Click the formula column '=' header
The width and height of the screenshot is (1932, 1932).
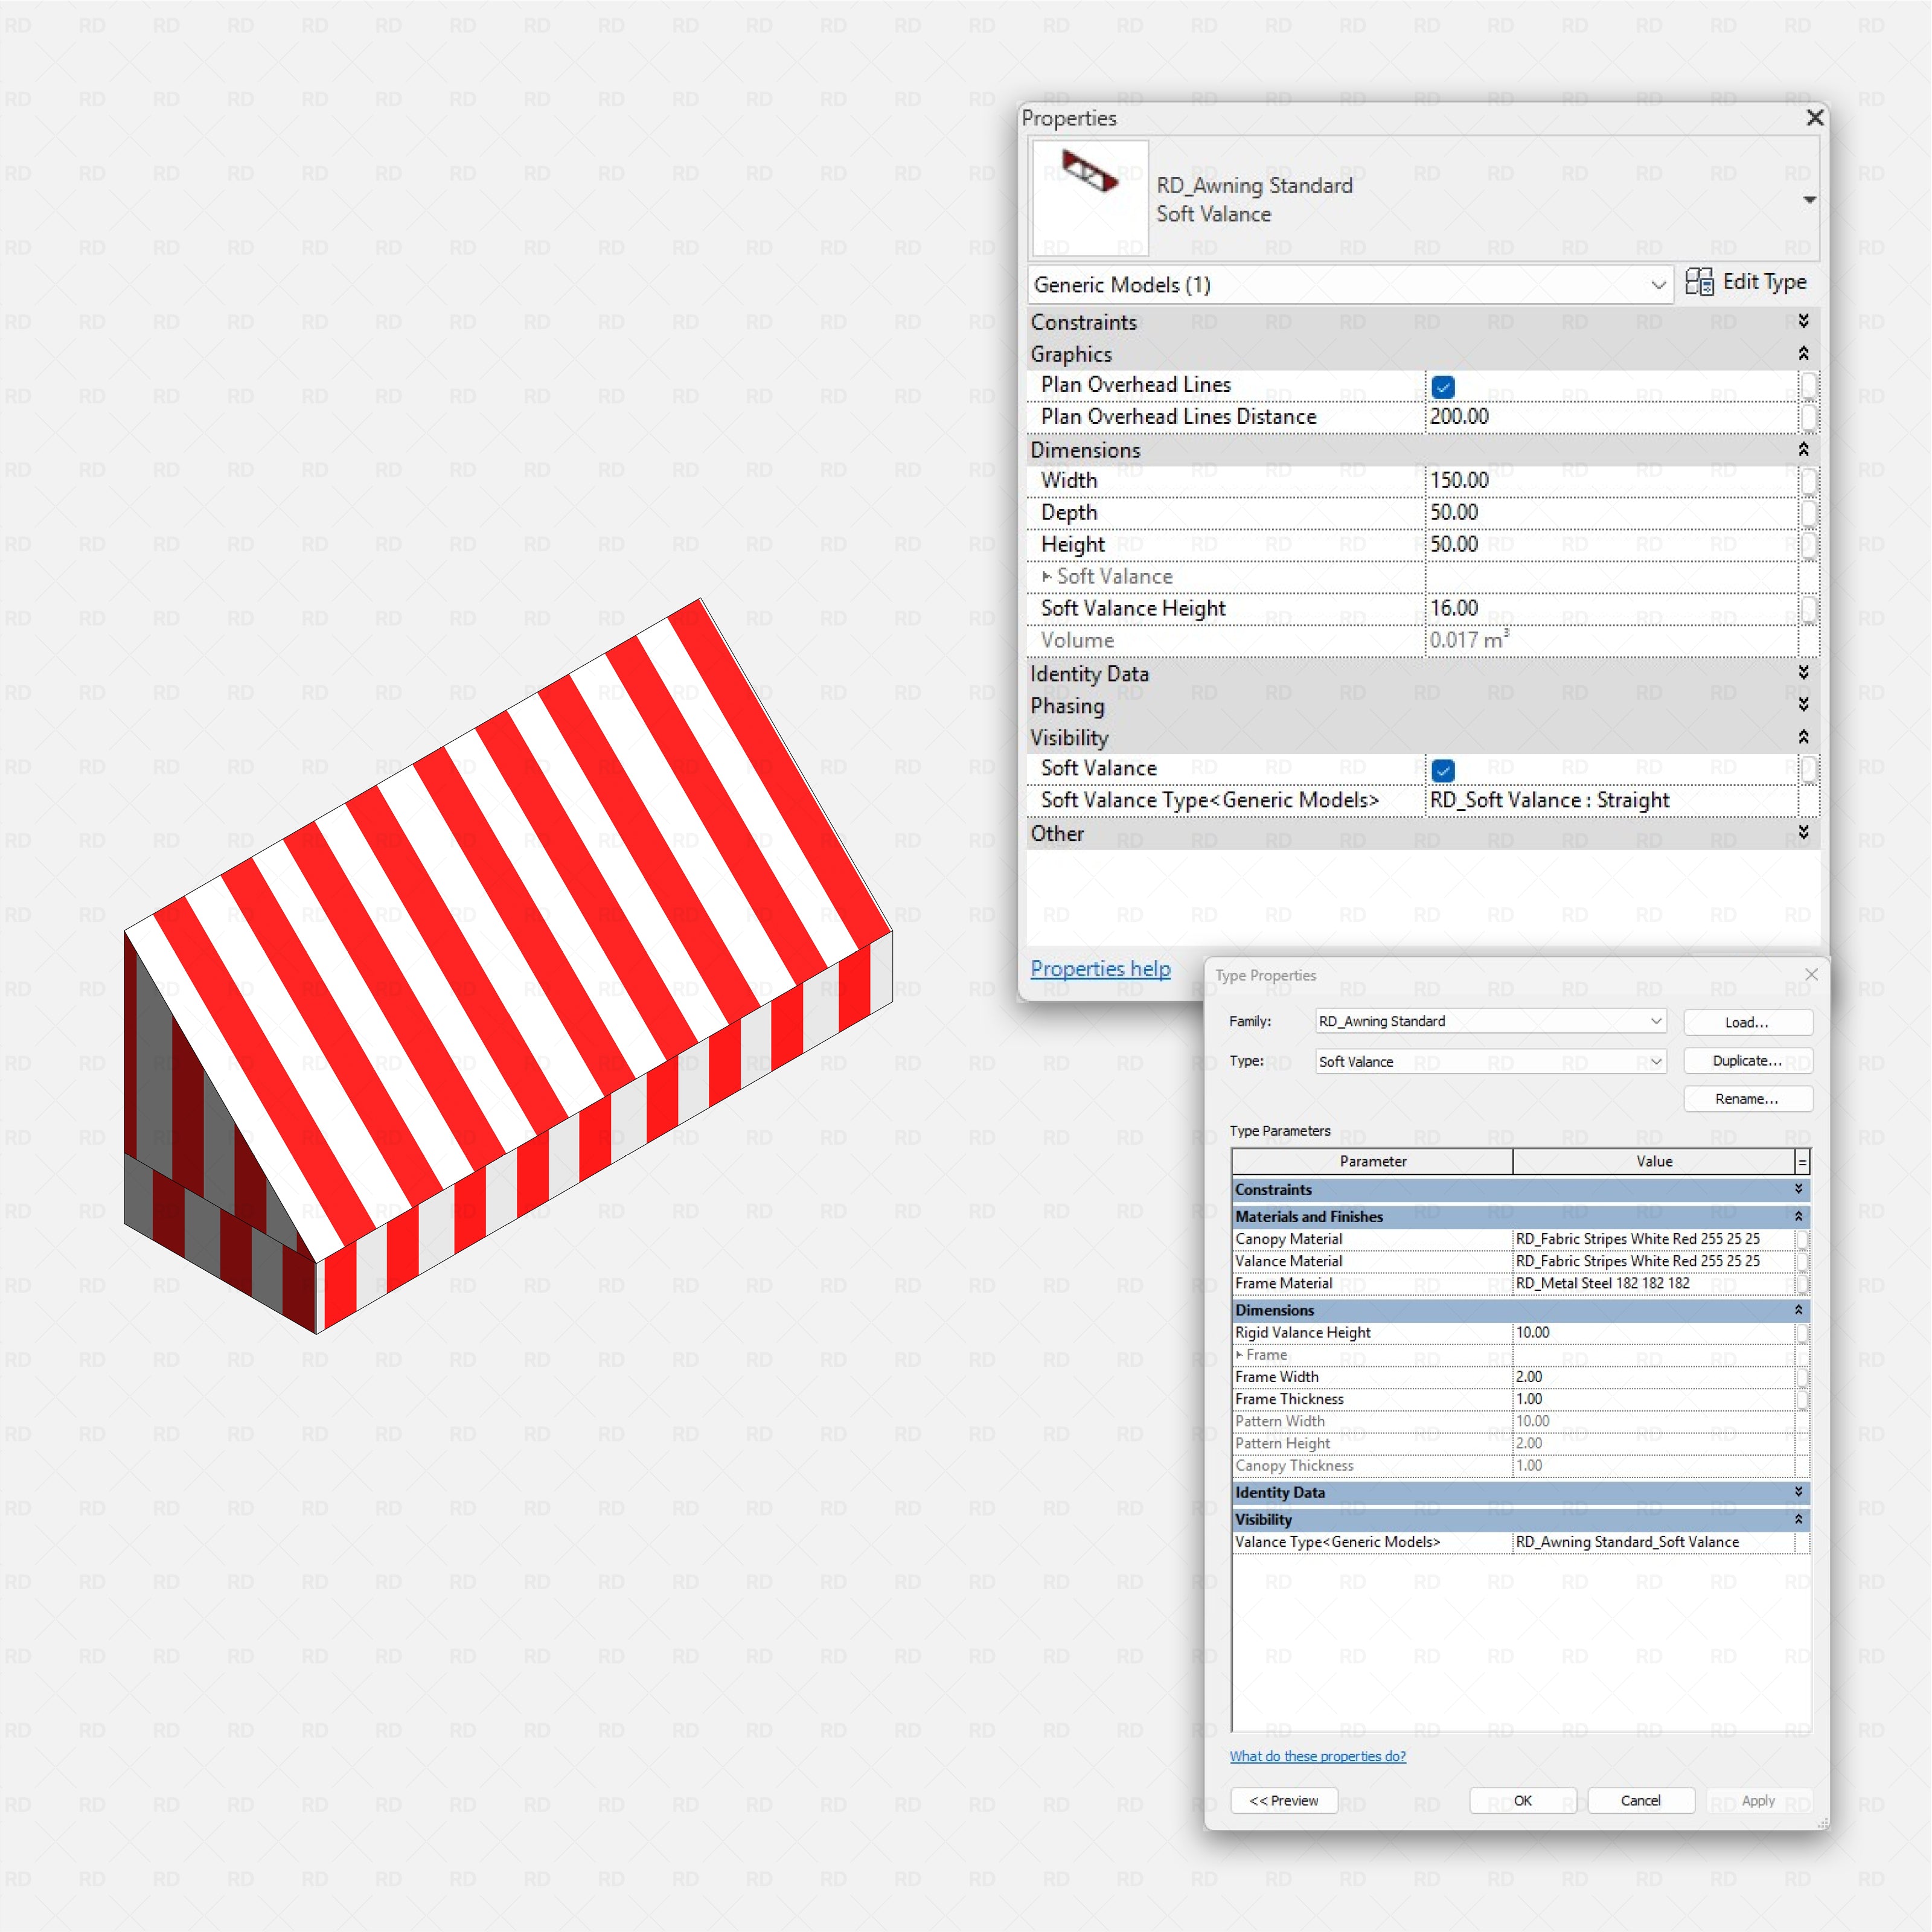click(x=1803, y=1162)
